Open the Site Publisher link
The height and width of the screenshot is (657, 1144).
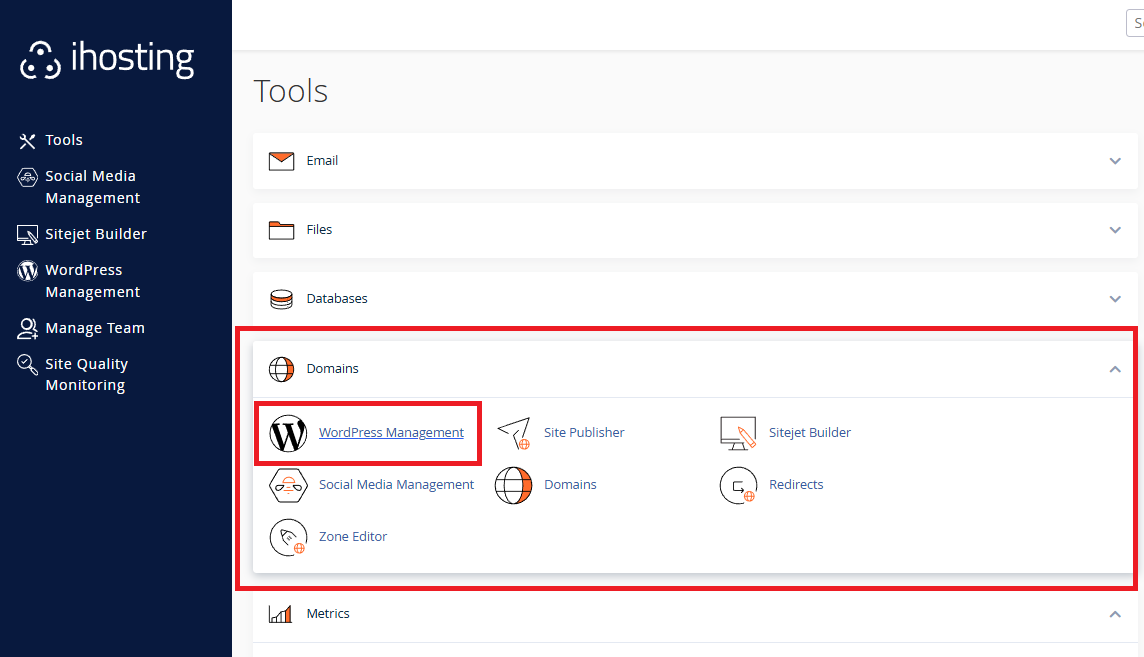click(584, 432)
